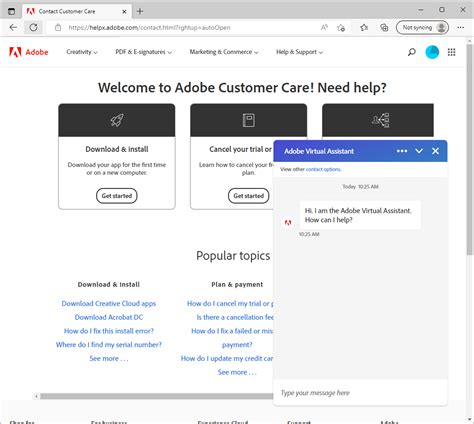Click the site lock icon
Viewport: 474px width, 424px height.
pos(58,28)
